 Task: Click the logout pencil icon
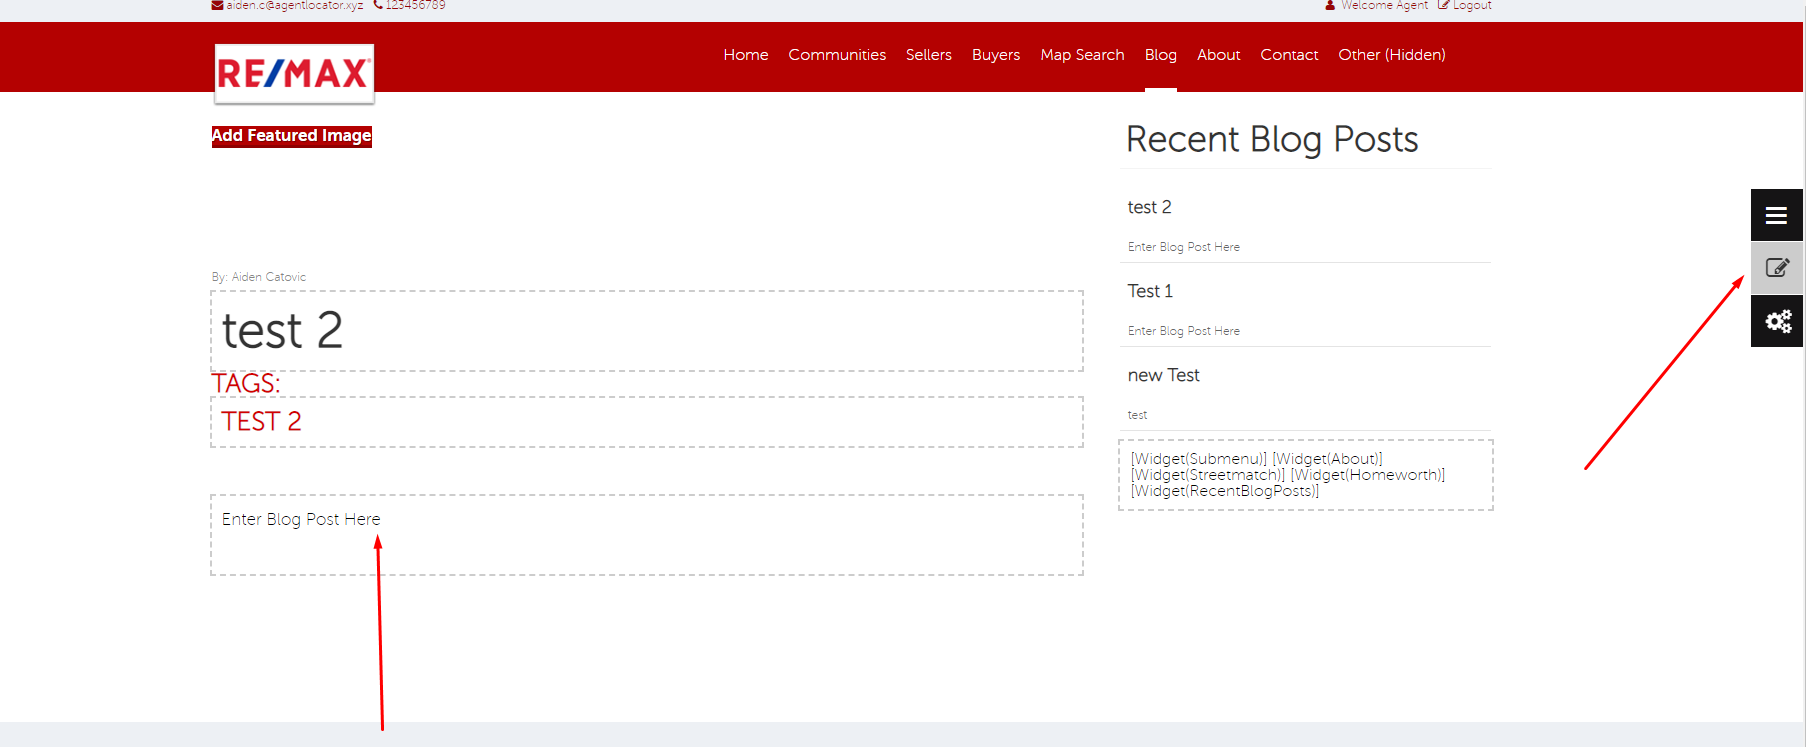click(x=1443, y=5)
